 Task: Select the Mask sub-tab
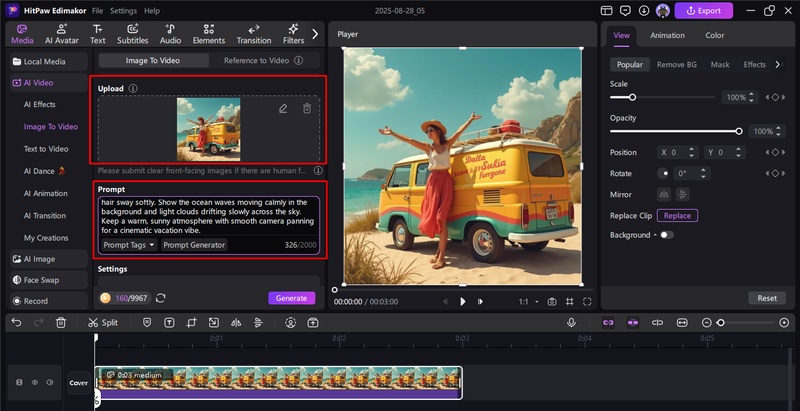tap(720, 65)
